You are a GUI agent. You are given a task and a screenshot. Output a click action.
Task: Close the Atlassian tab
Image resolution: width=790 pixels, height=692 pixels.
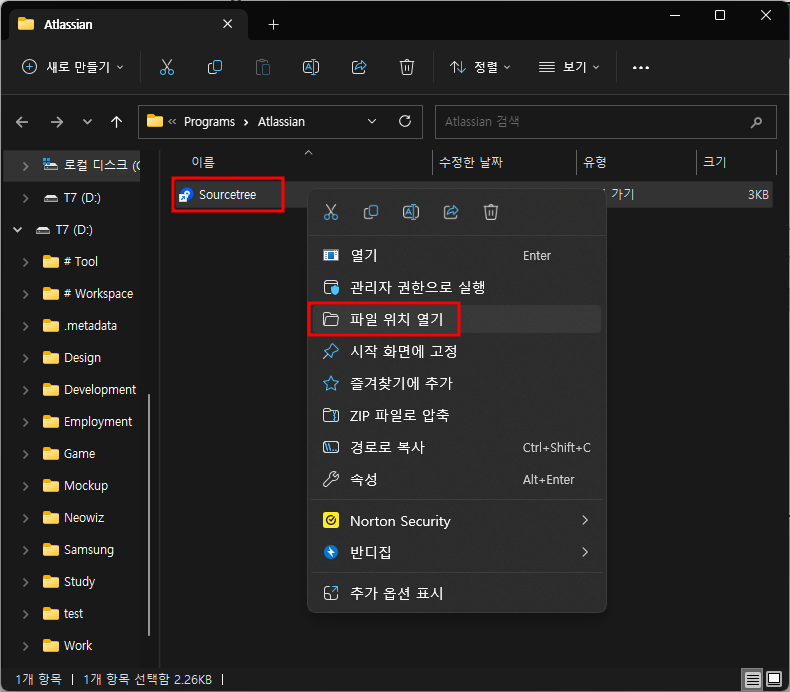[228, 24]
